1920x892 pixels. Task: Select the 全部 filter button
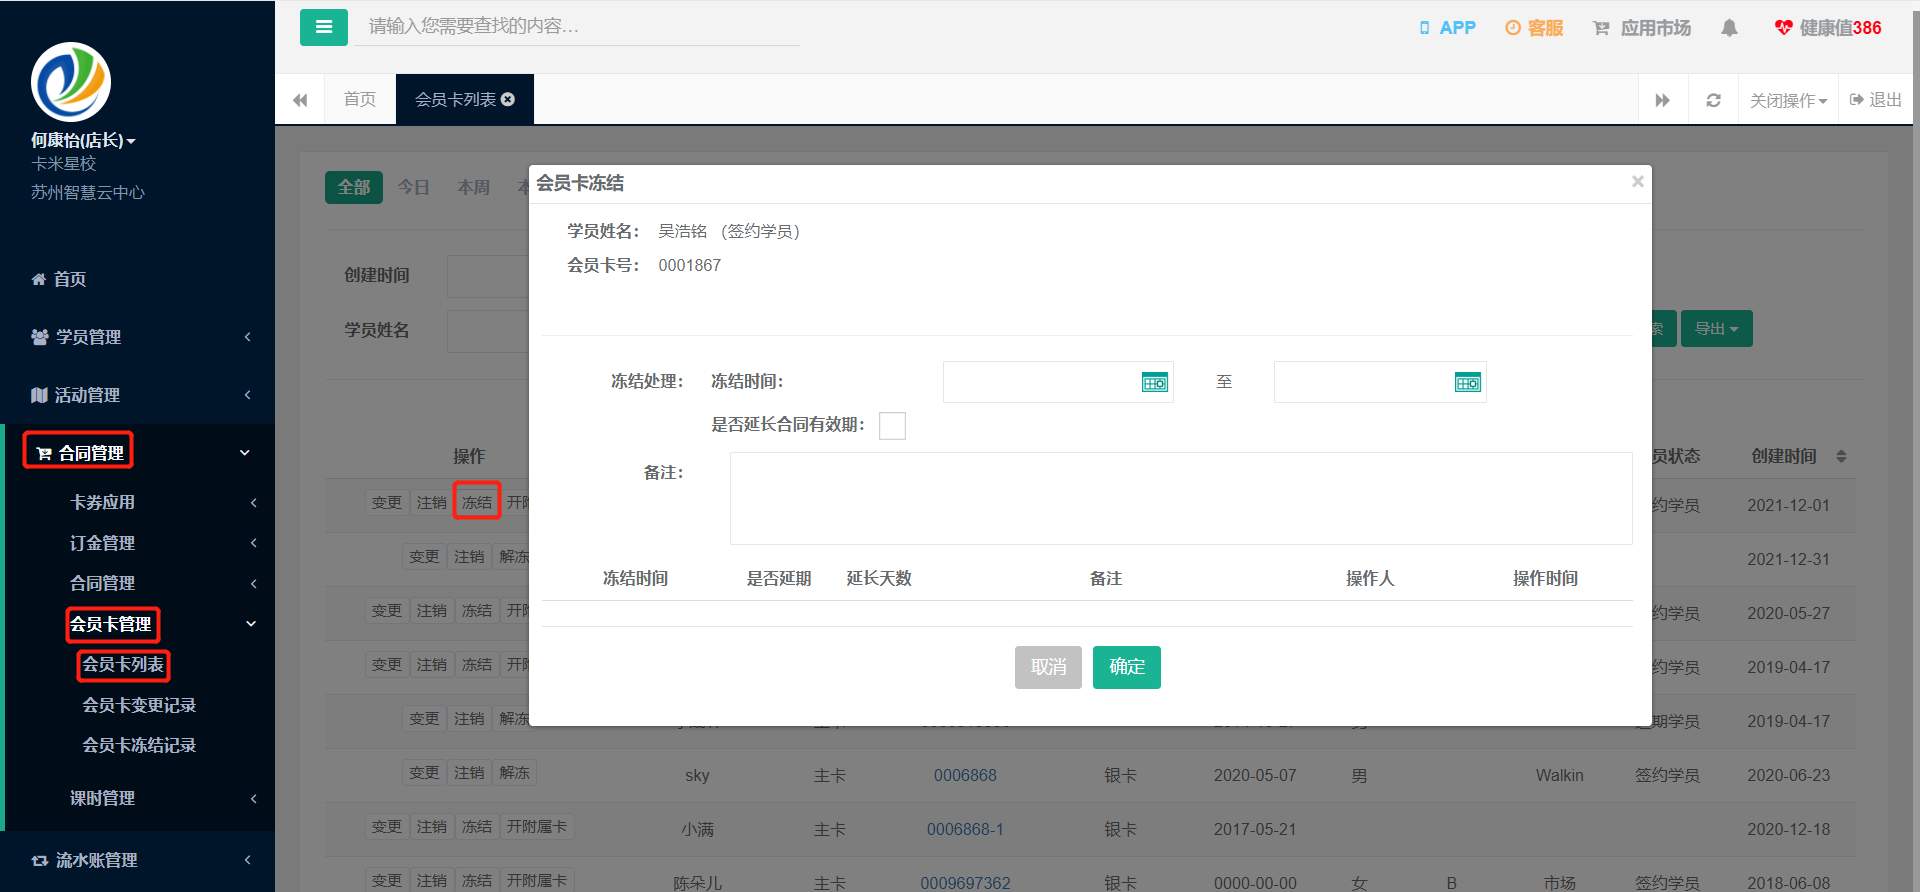pyautogui.click(x=354, y=187)
